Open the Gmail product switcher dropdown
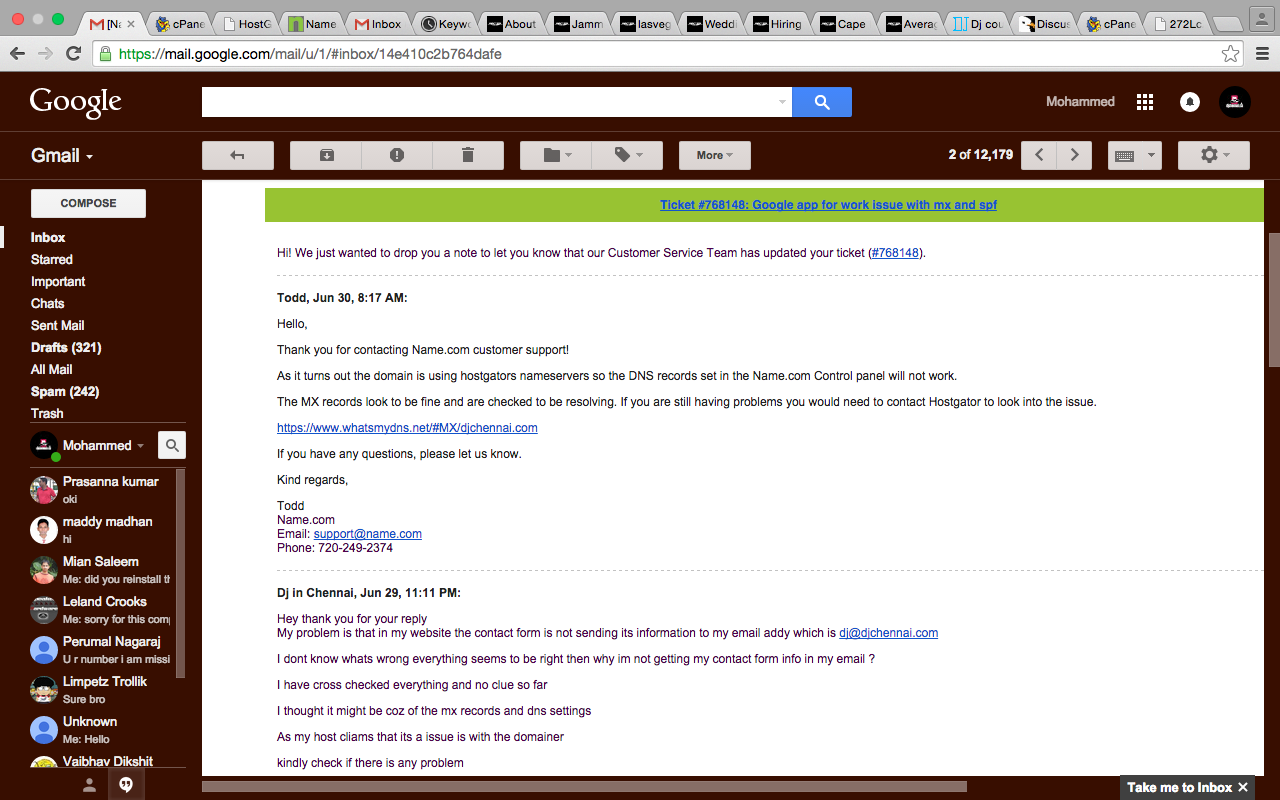This screenshot has height=800, width=1280. [62, 155]
